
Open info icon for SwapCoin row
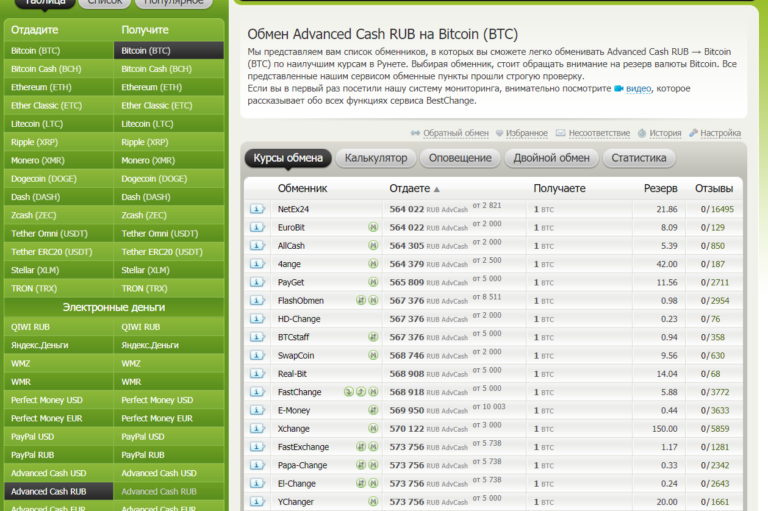[257, 355]
